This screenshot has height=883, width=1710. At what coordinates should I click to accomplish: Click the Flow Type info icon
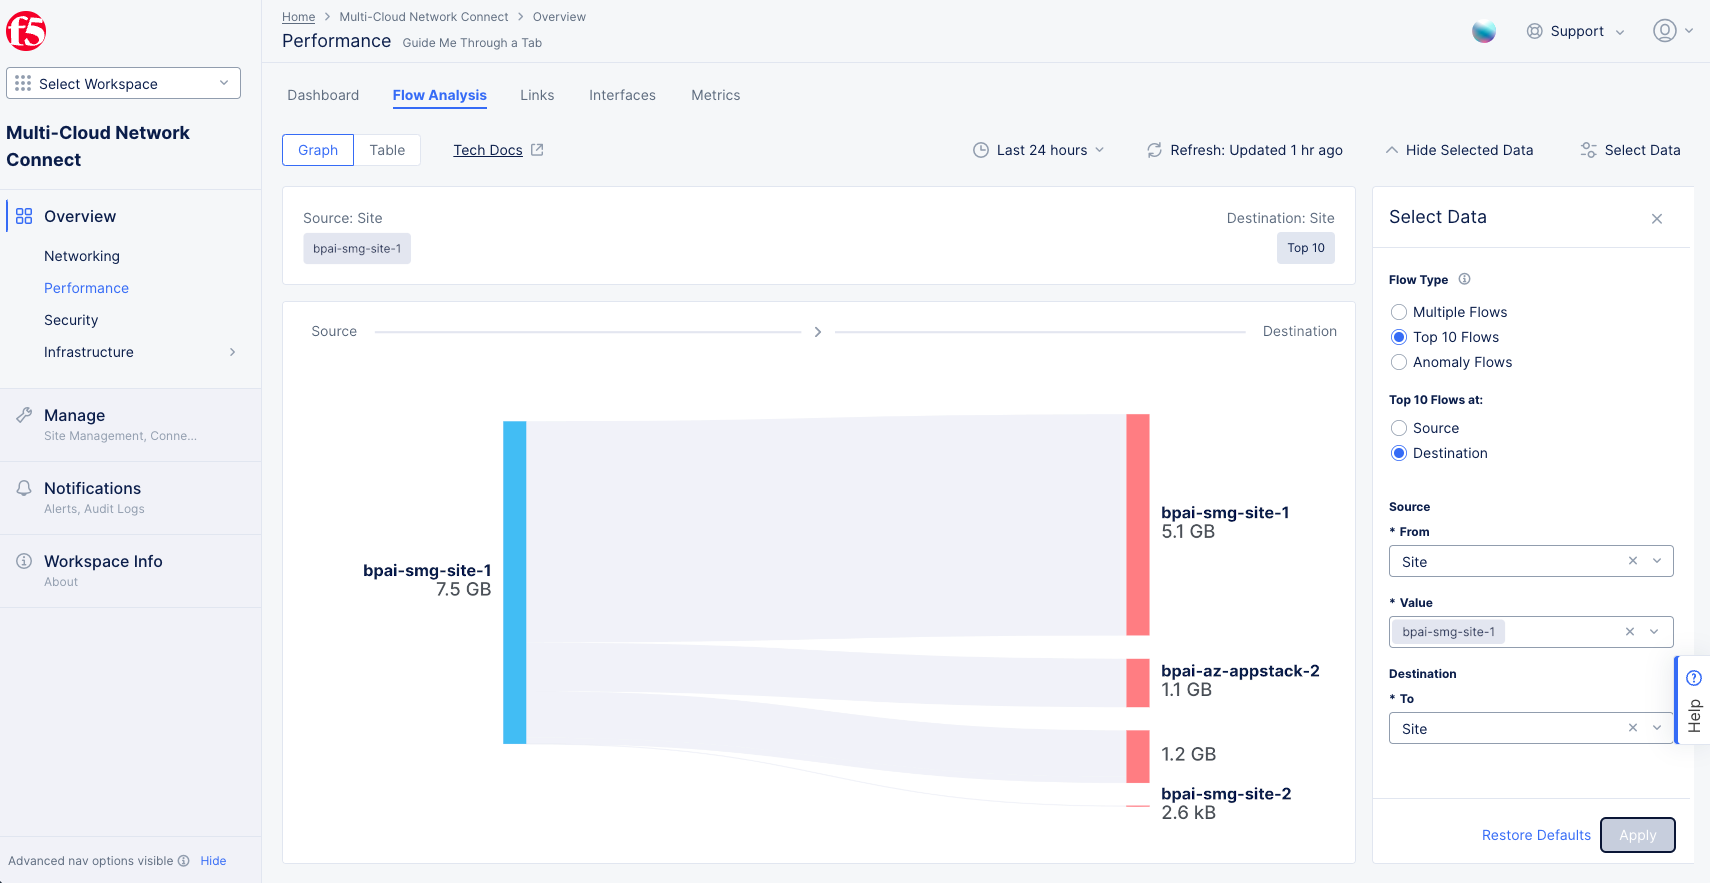coord(1464,279)
